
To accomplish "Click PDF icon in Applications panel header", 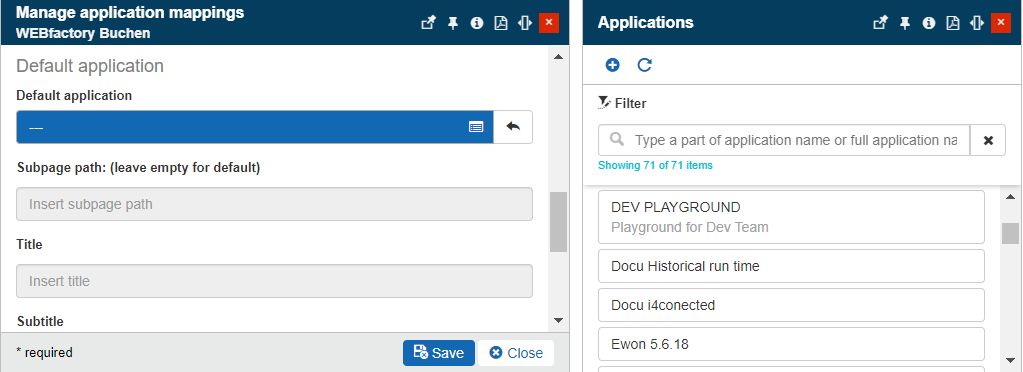I will point(953,23).
